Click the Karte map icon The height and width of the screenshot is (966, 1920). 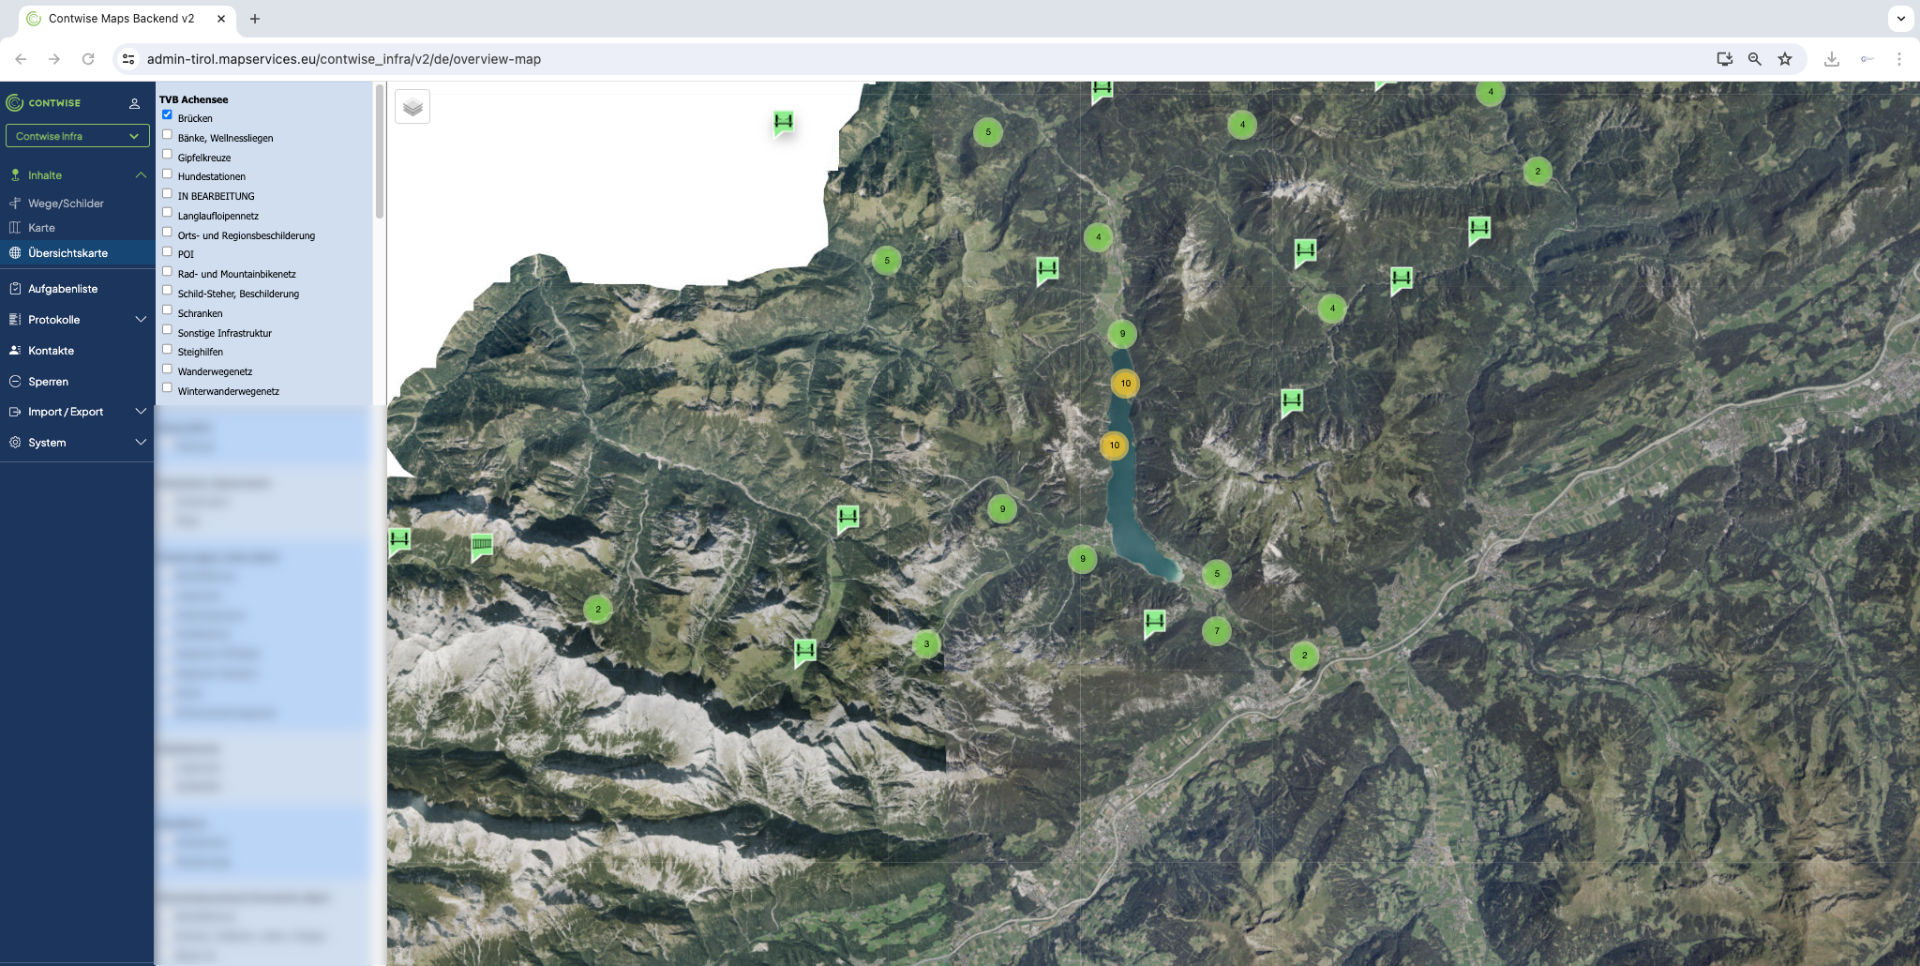[x=15, y=228]
